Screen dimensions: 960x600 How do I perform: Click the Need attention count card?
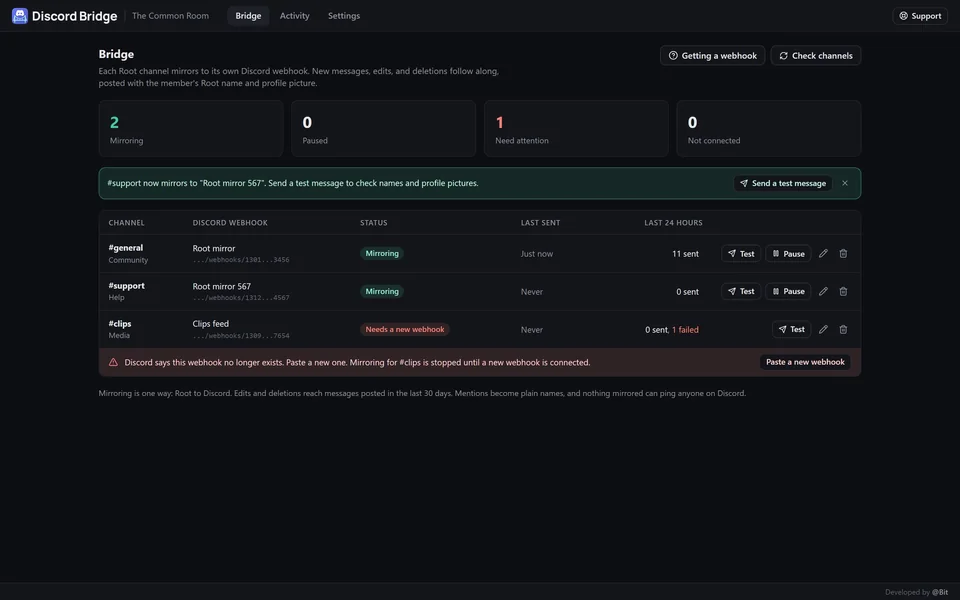(x=576, y=129)
